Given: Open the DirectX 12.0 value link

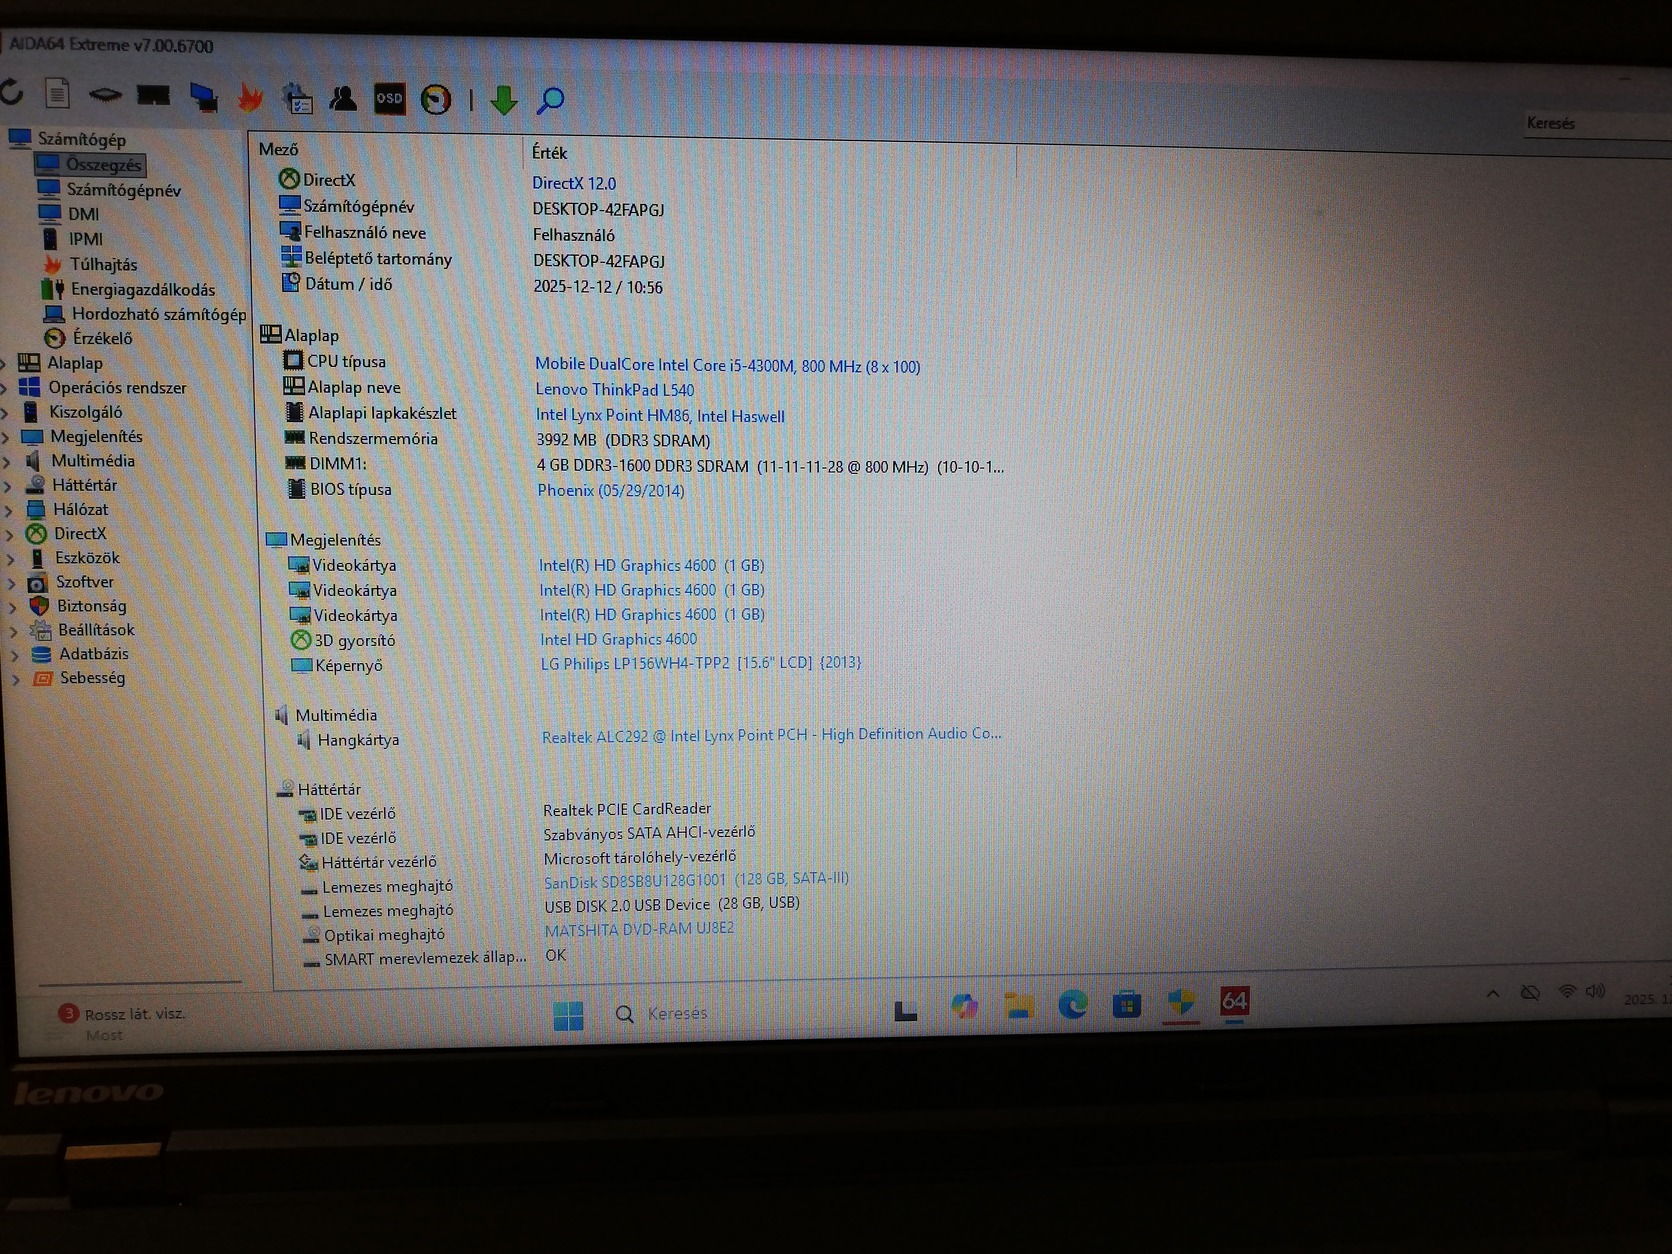Looking at the screenshot, I should pos(574,183).
